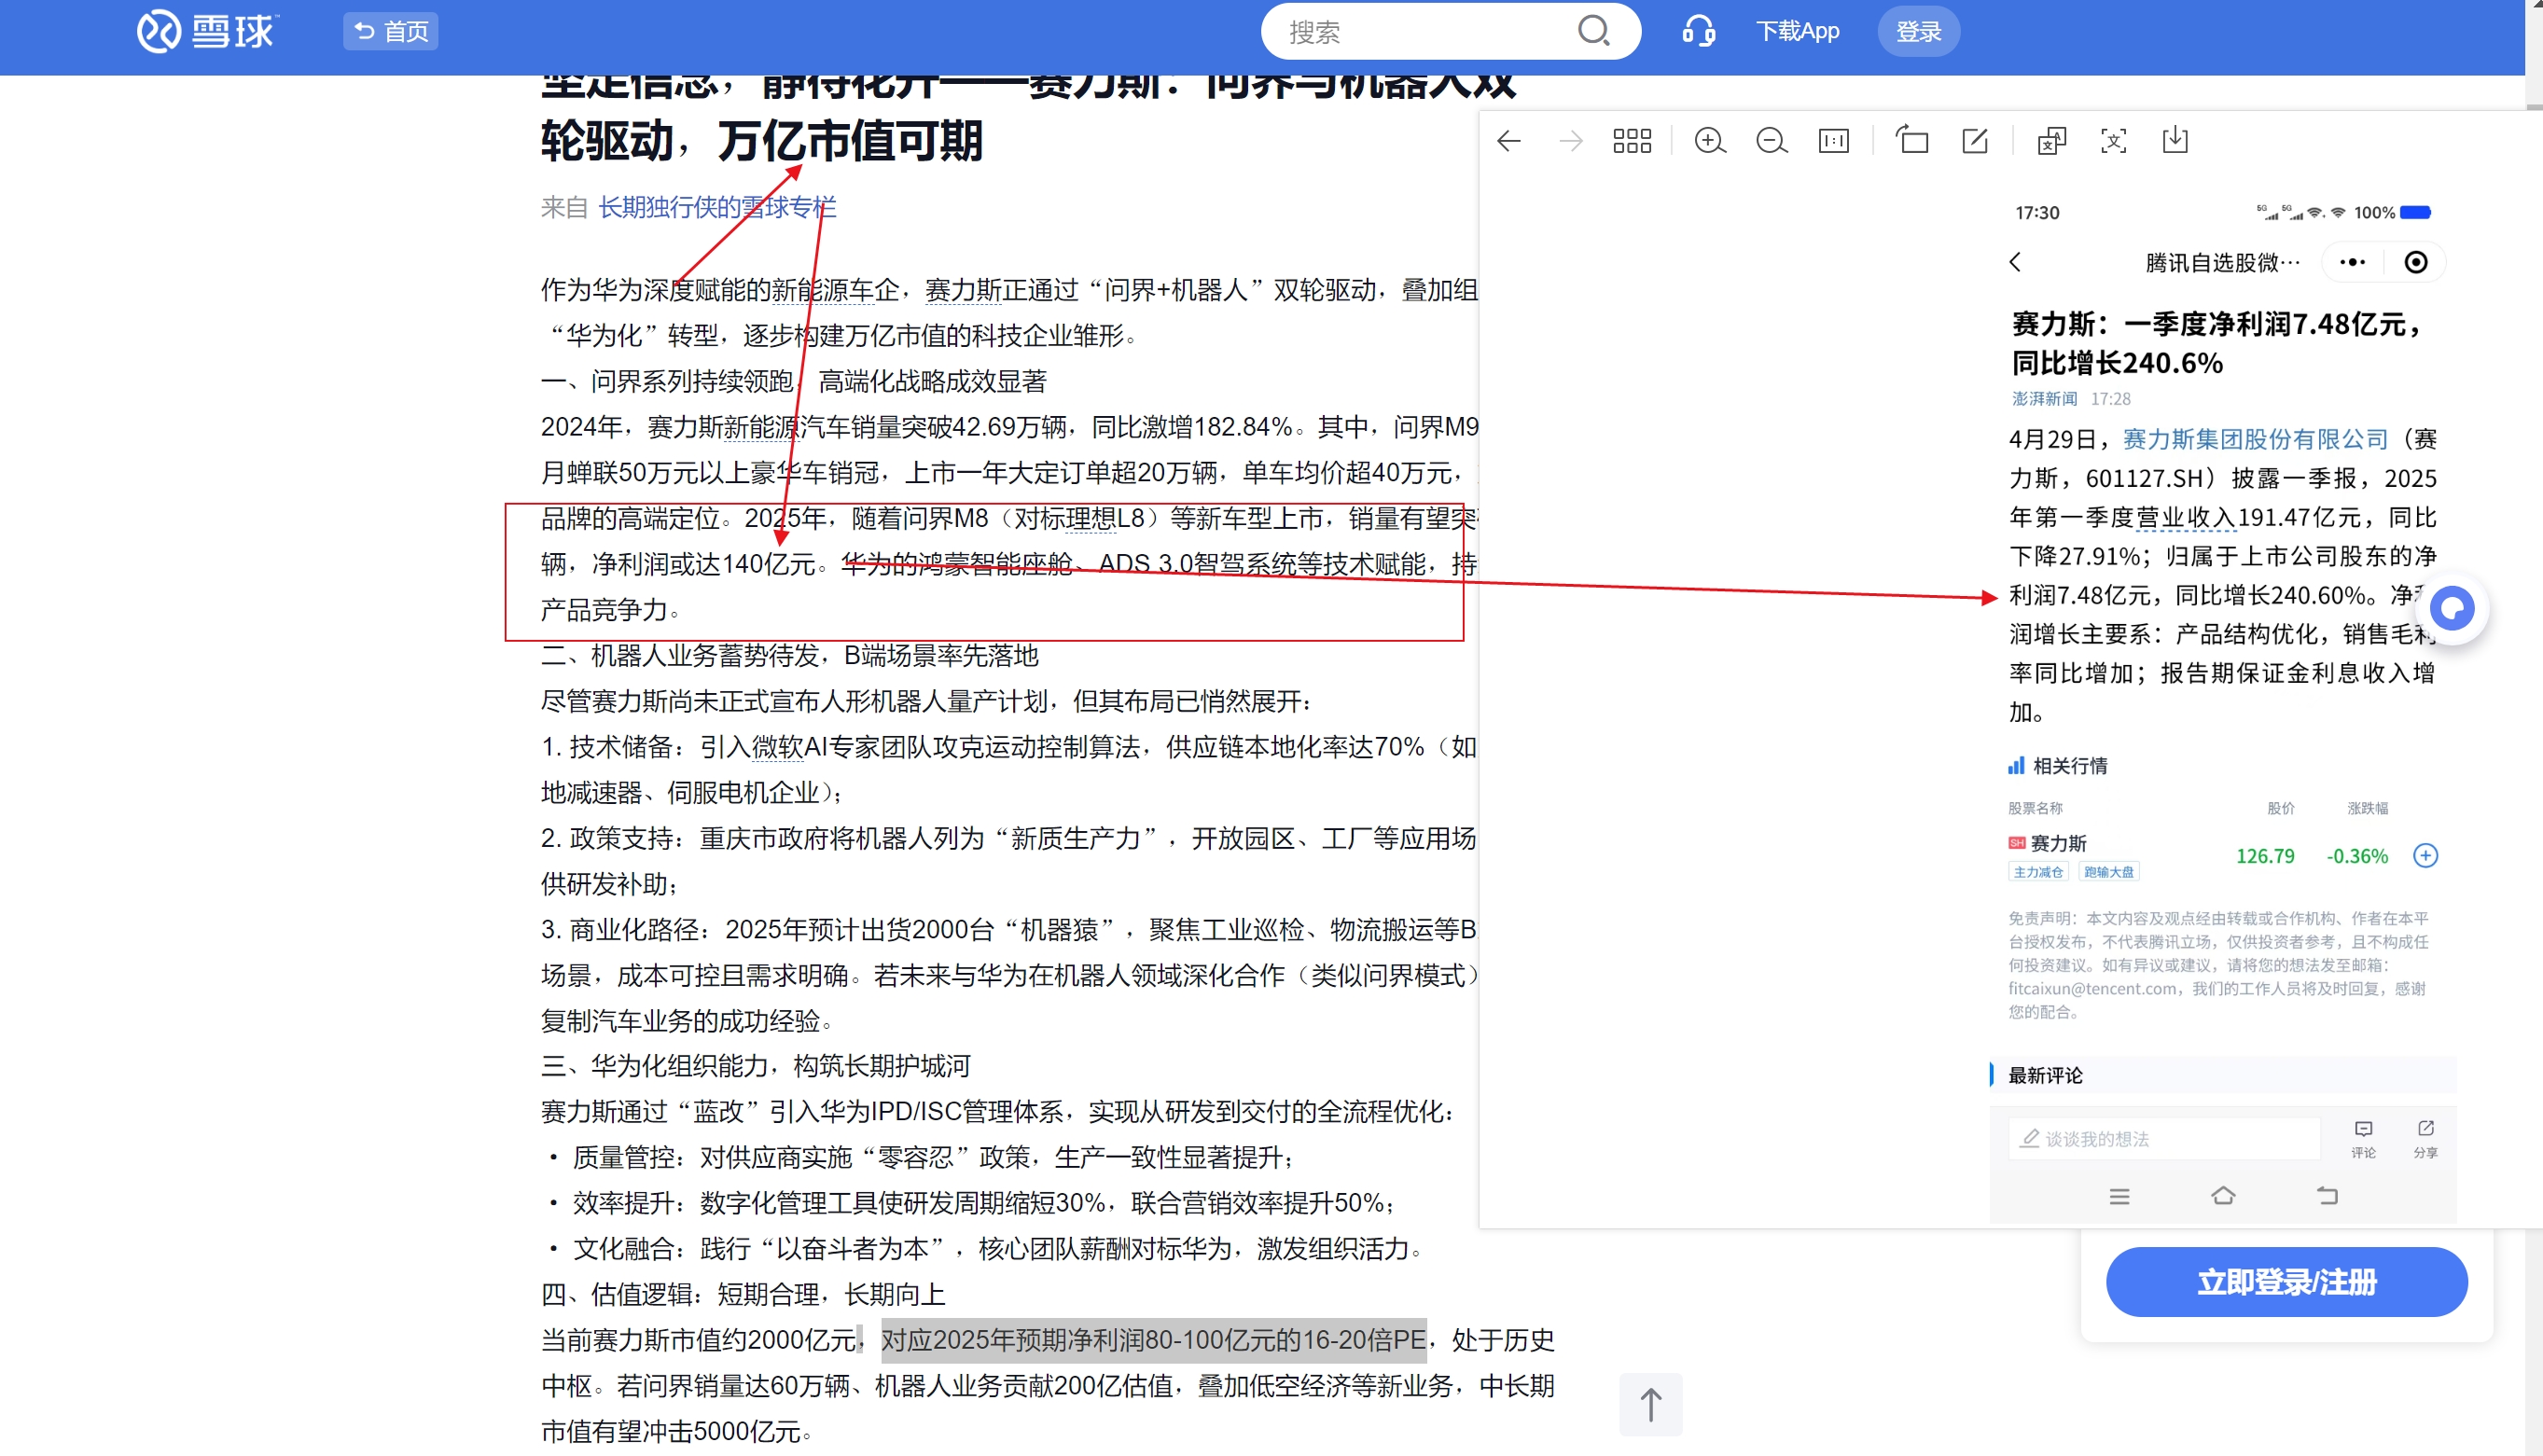Click the 理想 keyword link
This screenshot has height=1456, width=2543.
coord(1091,518)
